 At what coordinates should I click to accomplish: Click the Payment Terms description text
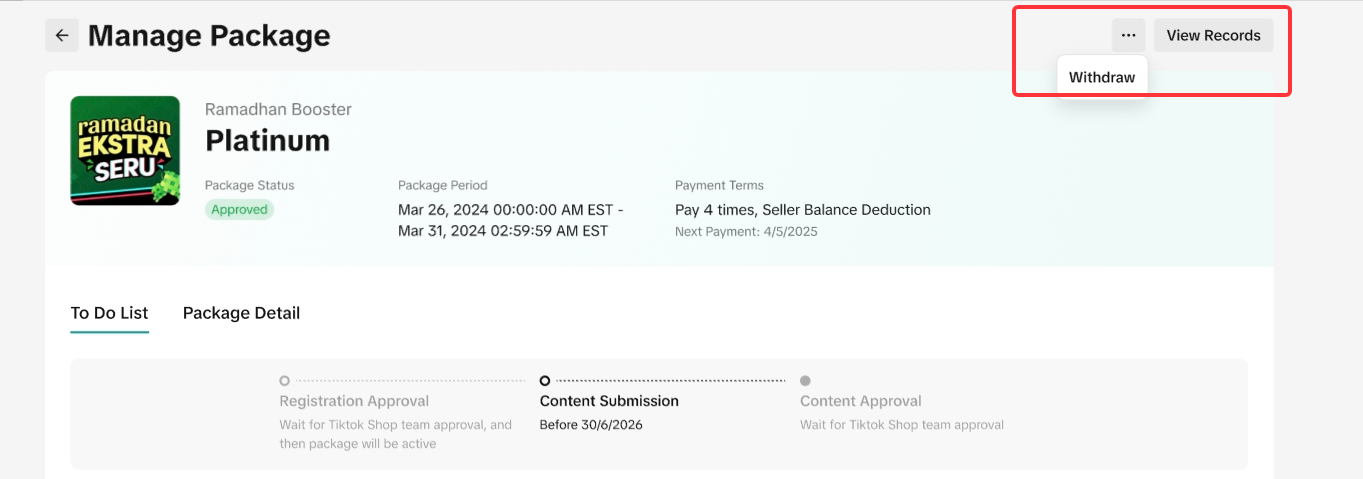[x=802, y=210]
